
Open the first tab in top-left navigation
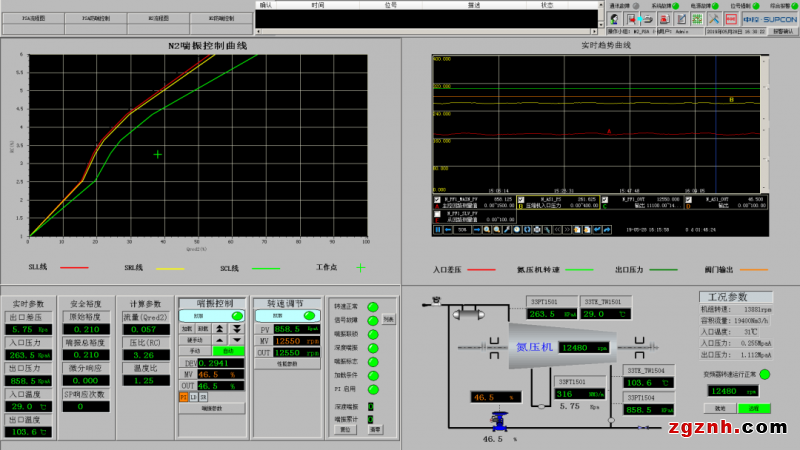point(34,19)
